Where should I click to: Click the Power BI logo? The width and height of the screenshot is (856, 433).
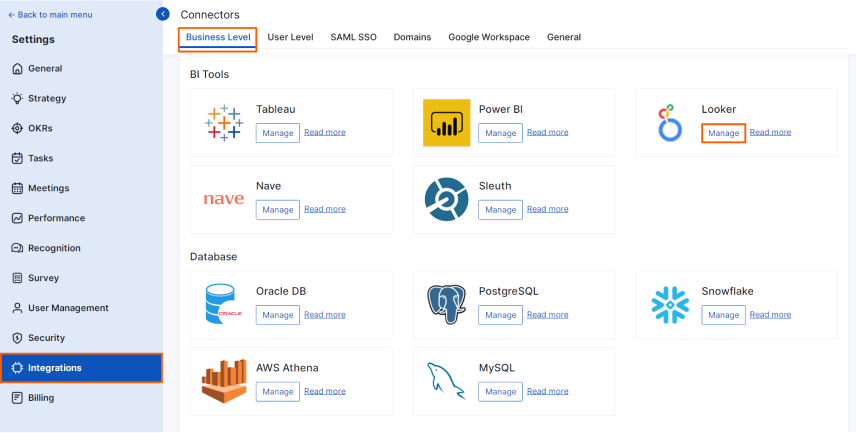click(x=447, y=123)
